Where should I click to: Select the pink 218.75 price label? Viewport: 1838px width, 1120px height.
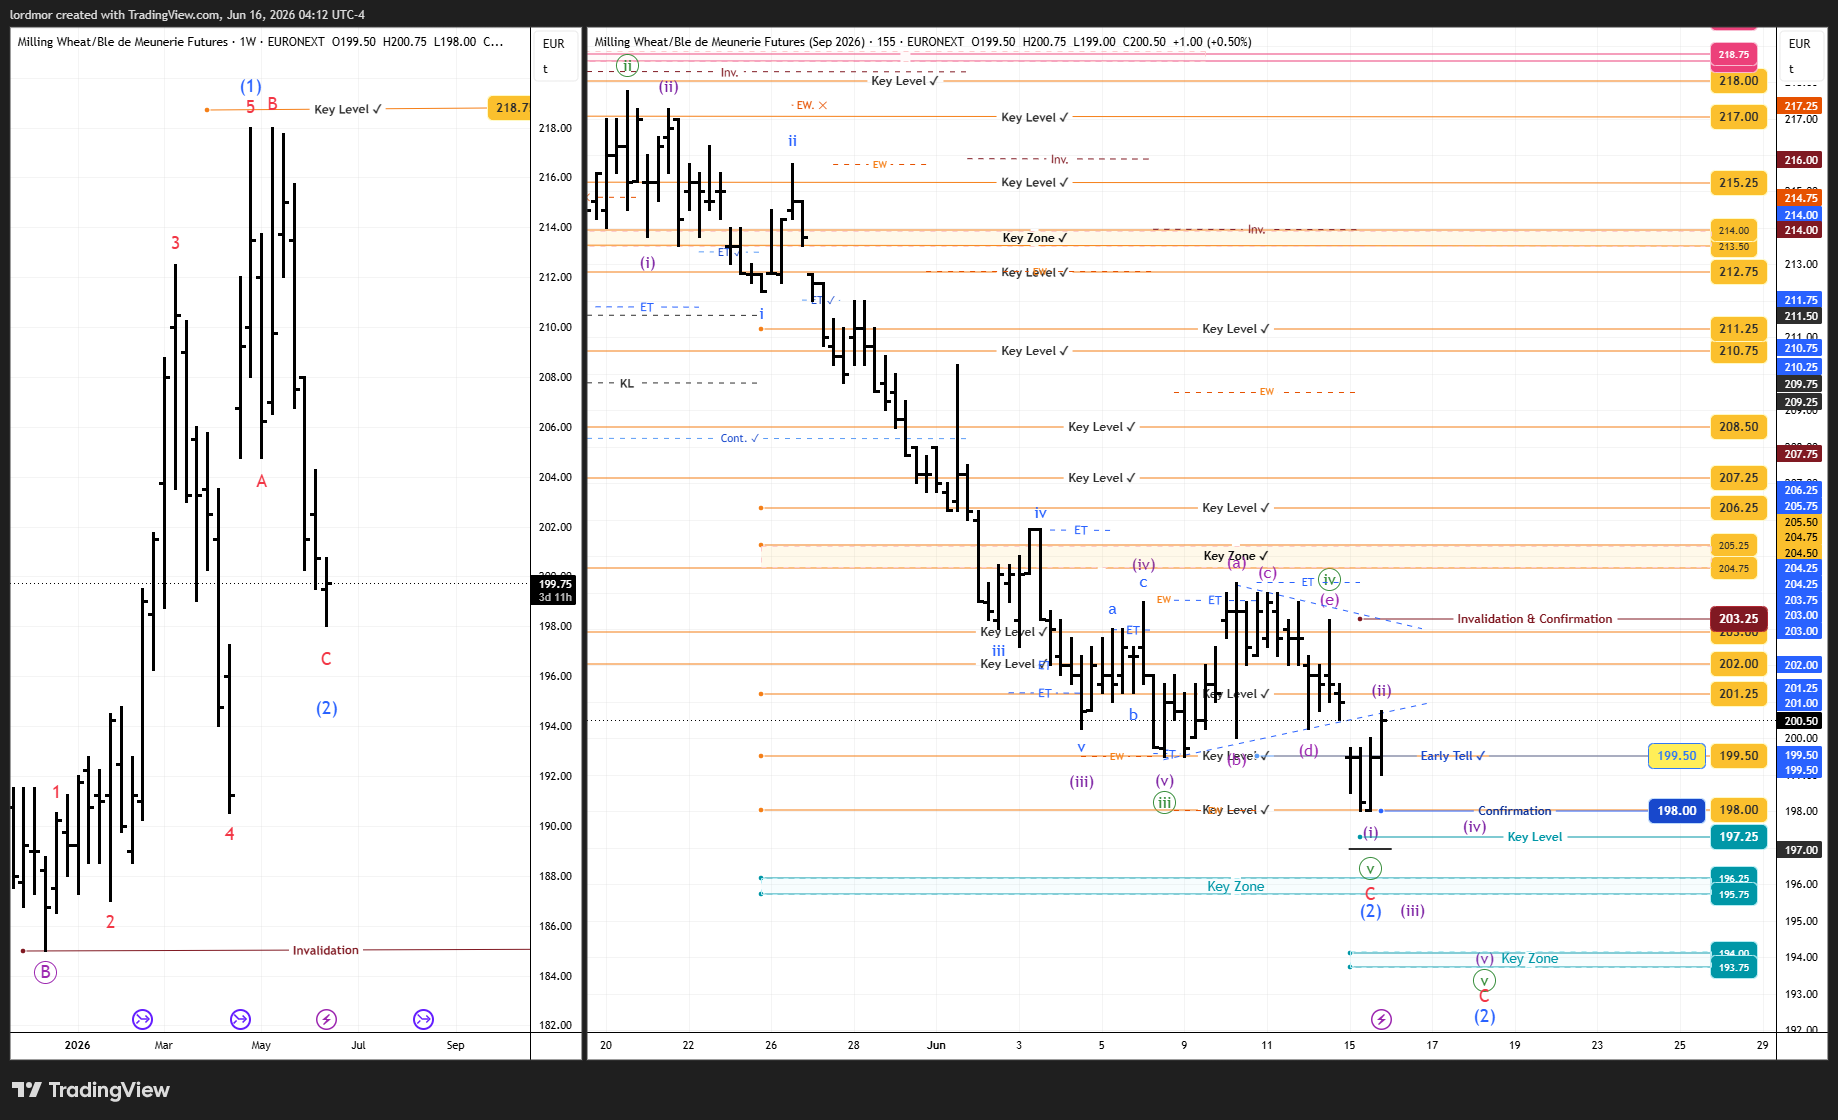(x=1734, y=55)
